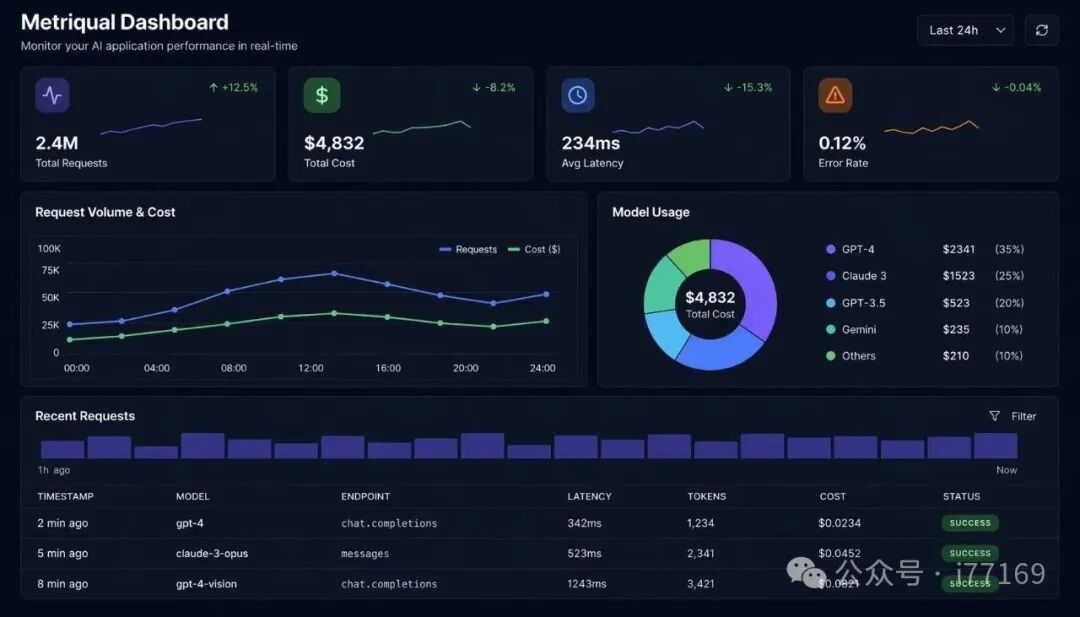Sort by the TIMESTAMP column header
The image size is (1080, 617).
(x=65, y=496)
